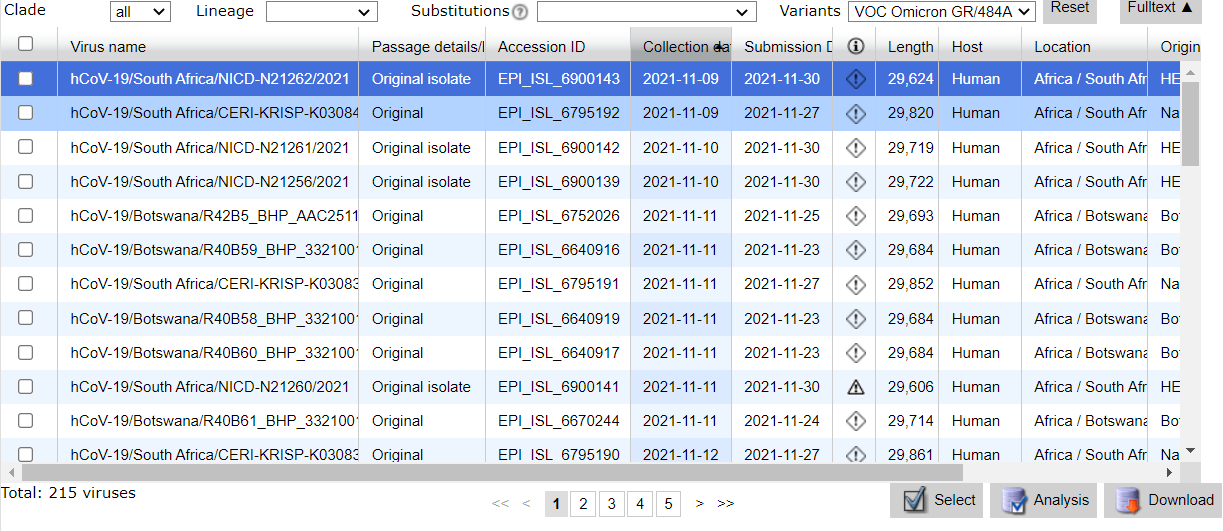Open the Substitutions combo box
Screen dimensions: 1223x531
pos(646,12)
